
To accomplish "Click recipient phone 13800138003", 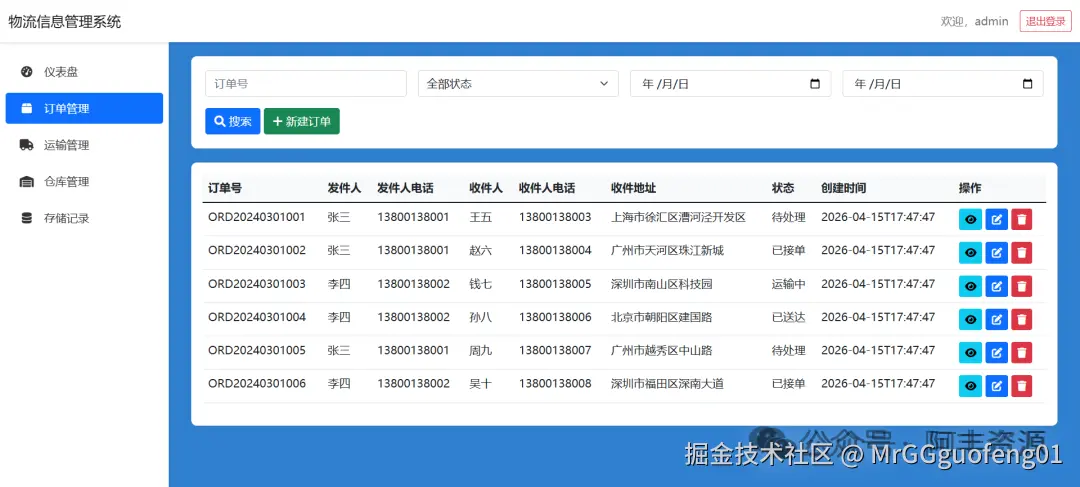I will (x=555, y=217).
